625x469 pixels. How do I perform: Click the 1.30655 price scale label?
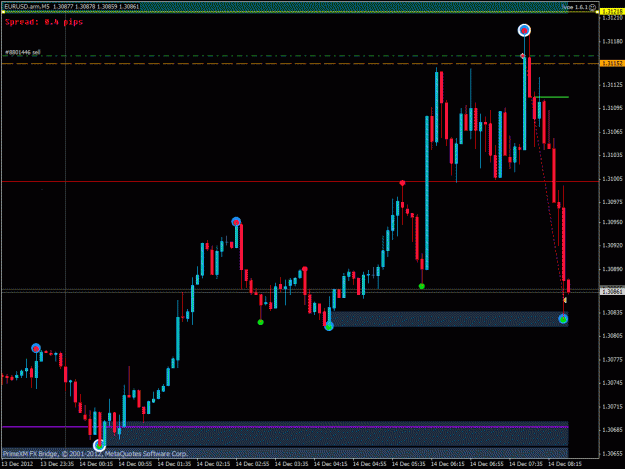point(613,453)
